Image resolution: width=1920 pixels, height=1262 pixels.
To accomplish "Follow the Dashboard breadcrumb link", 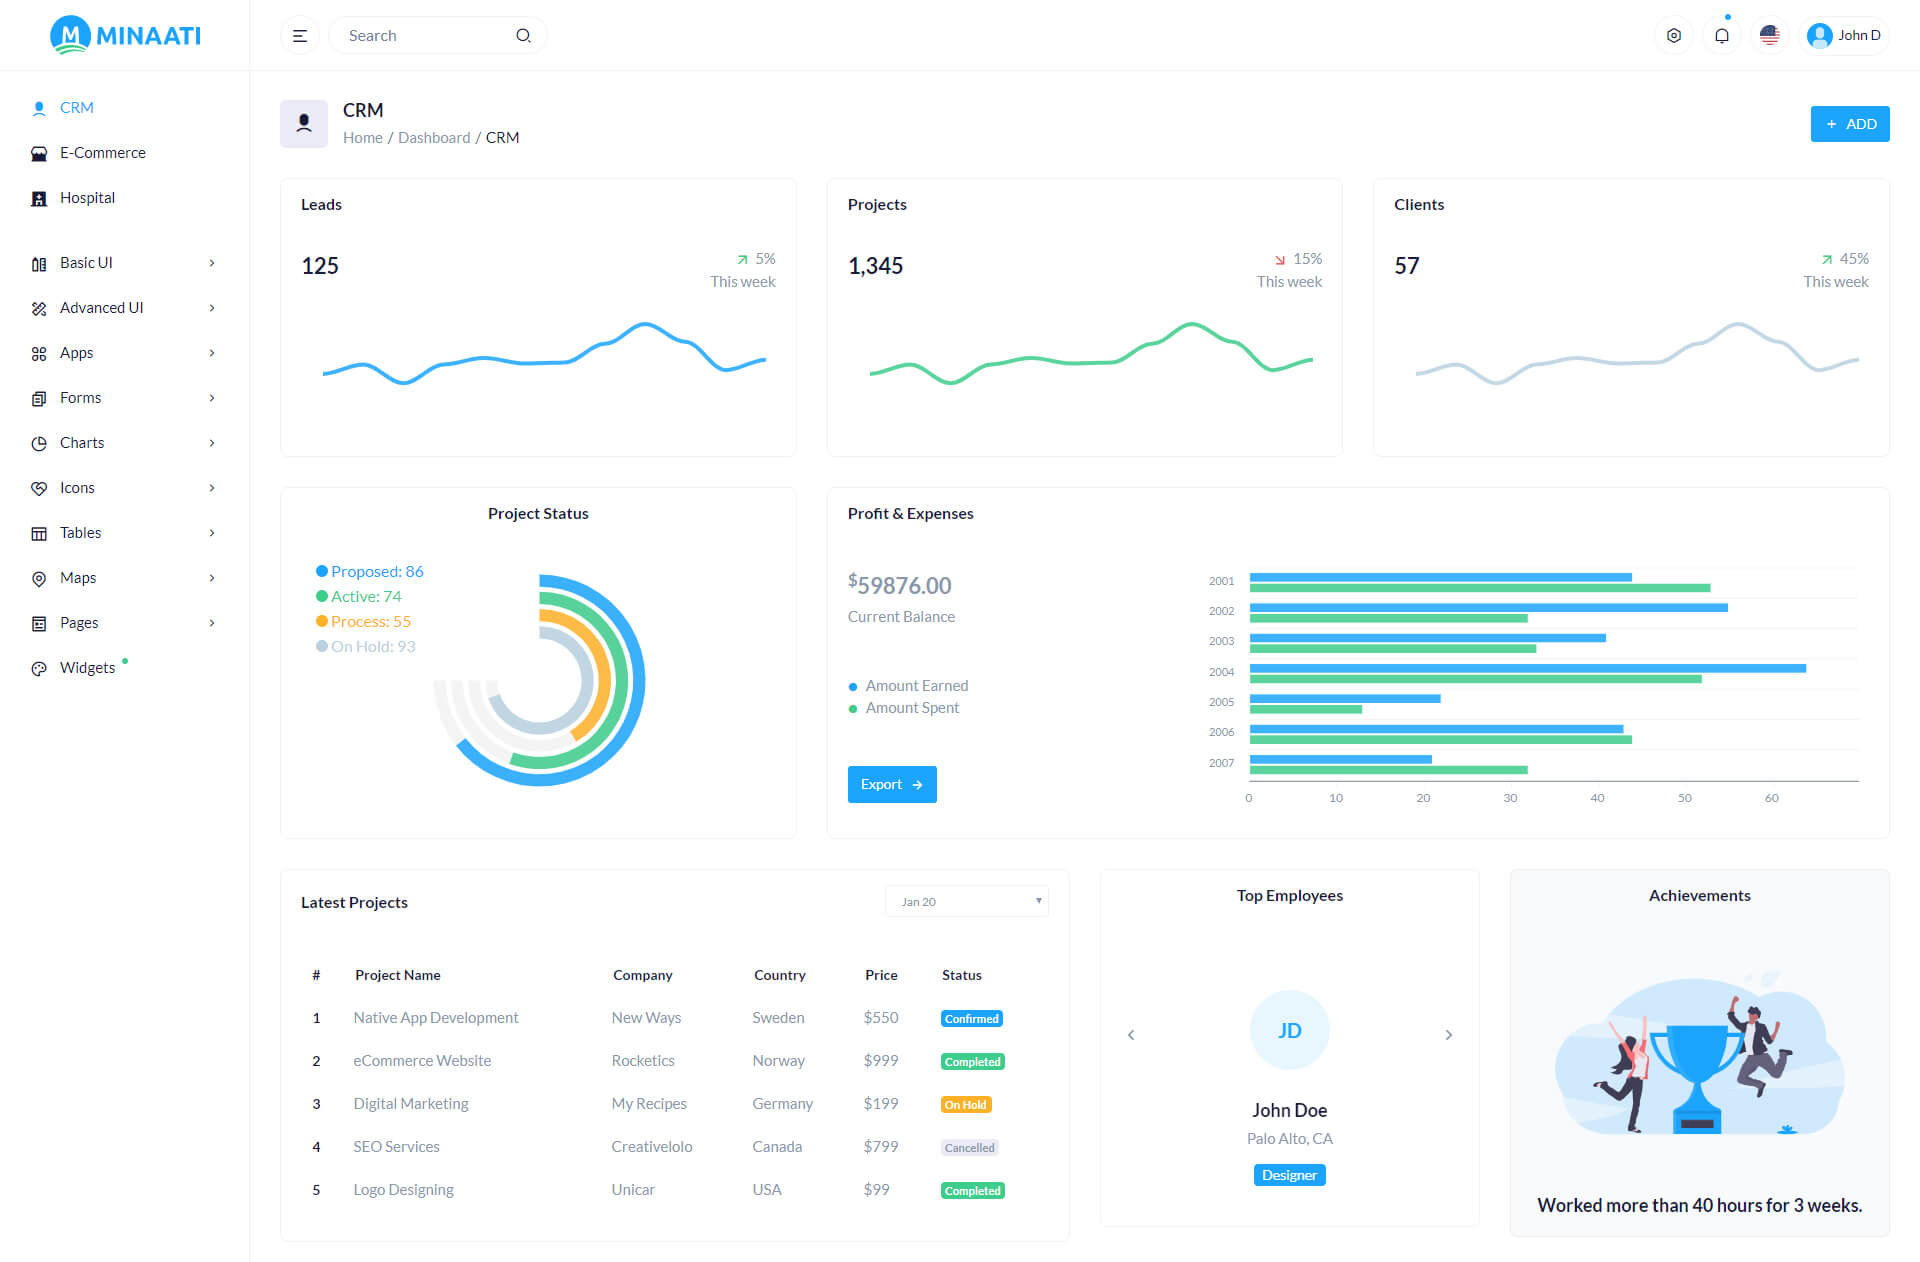I will 433,138.
